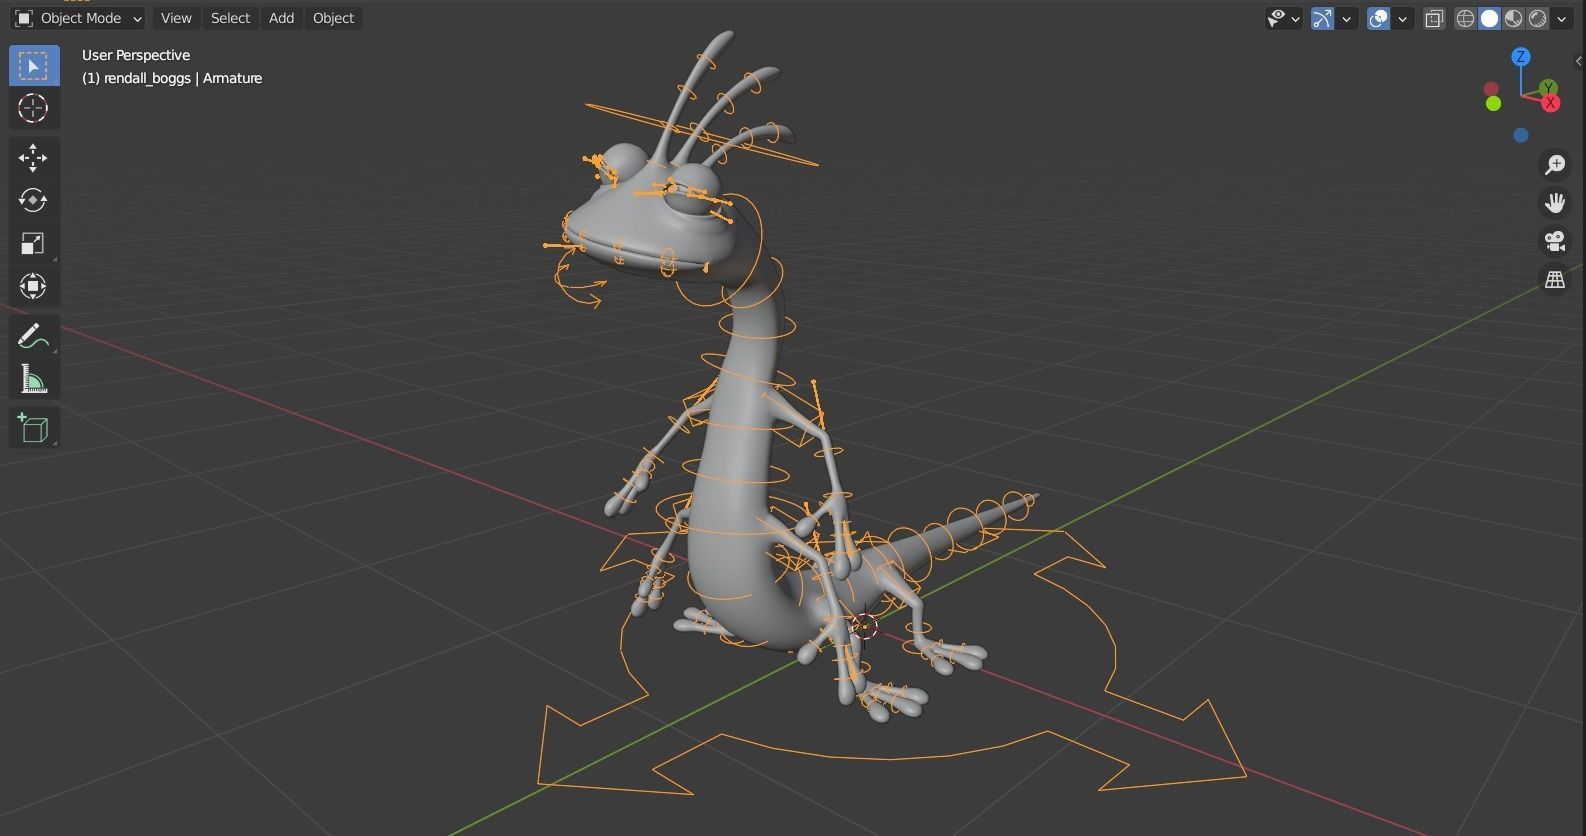Click '(1) rendall_boggs | Armature' text
Viewport: 1586px width, 836px height.
click(172, 78)
